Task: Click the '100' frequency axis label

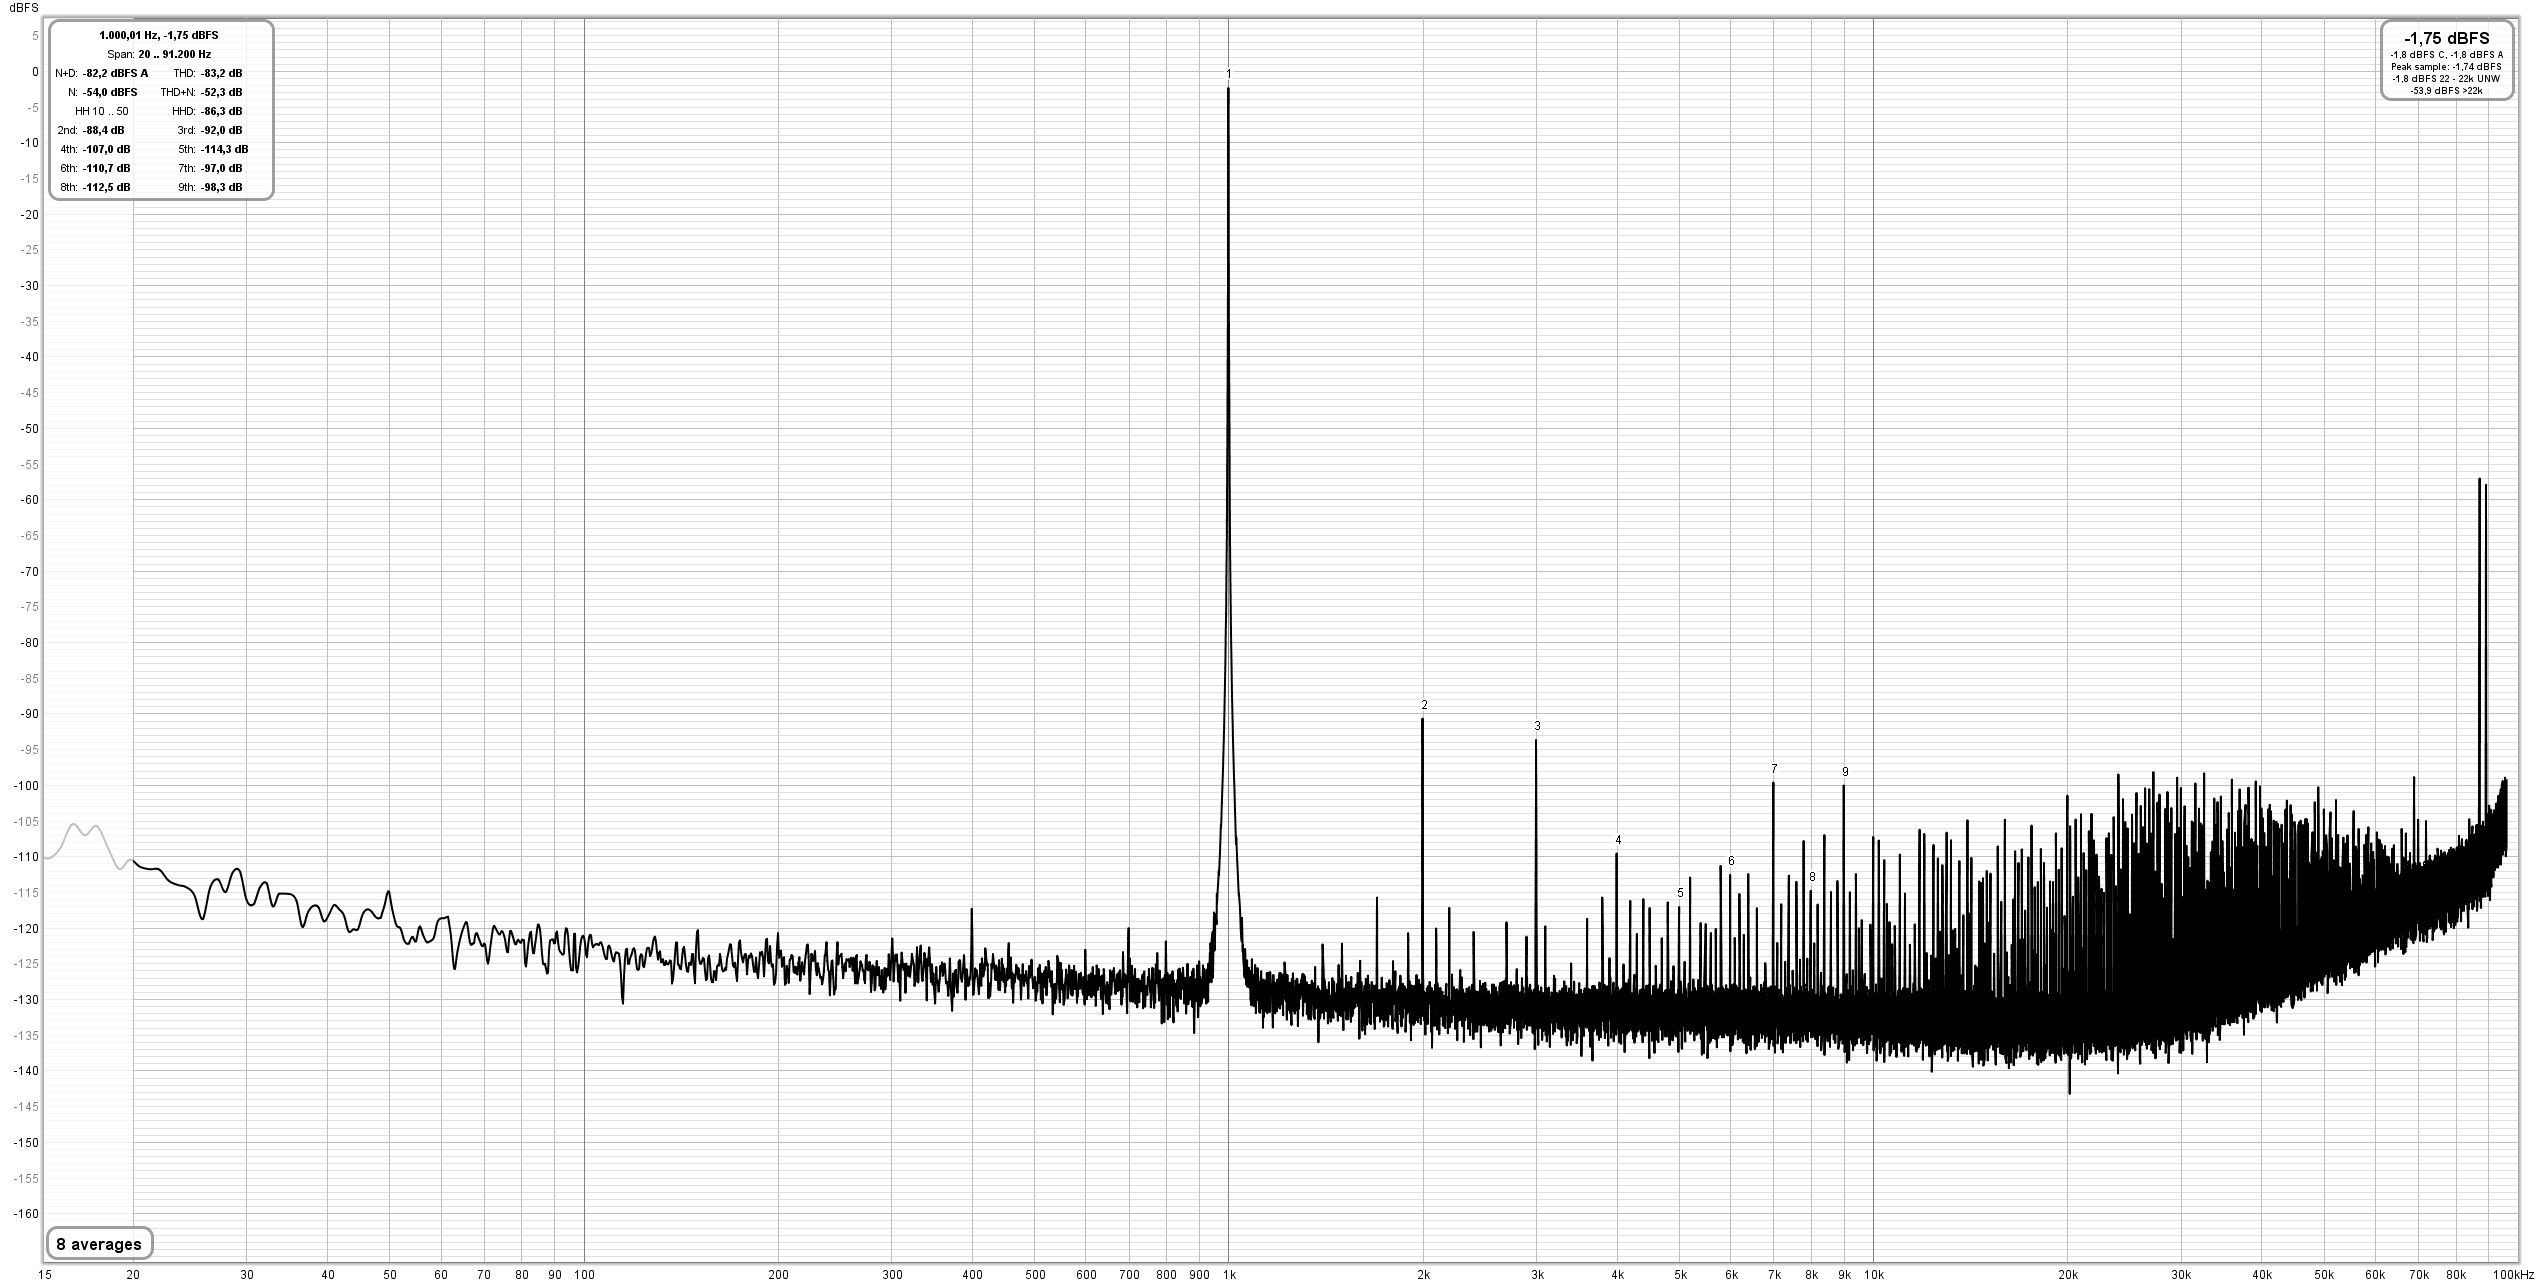Action: 585,1275
